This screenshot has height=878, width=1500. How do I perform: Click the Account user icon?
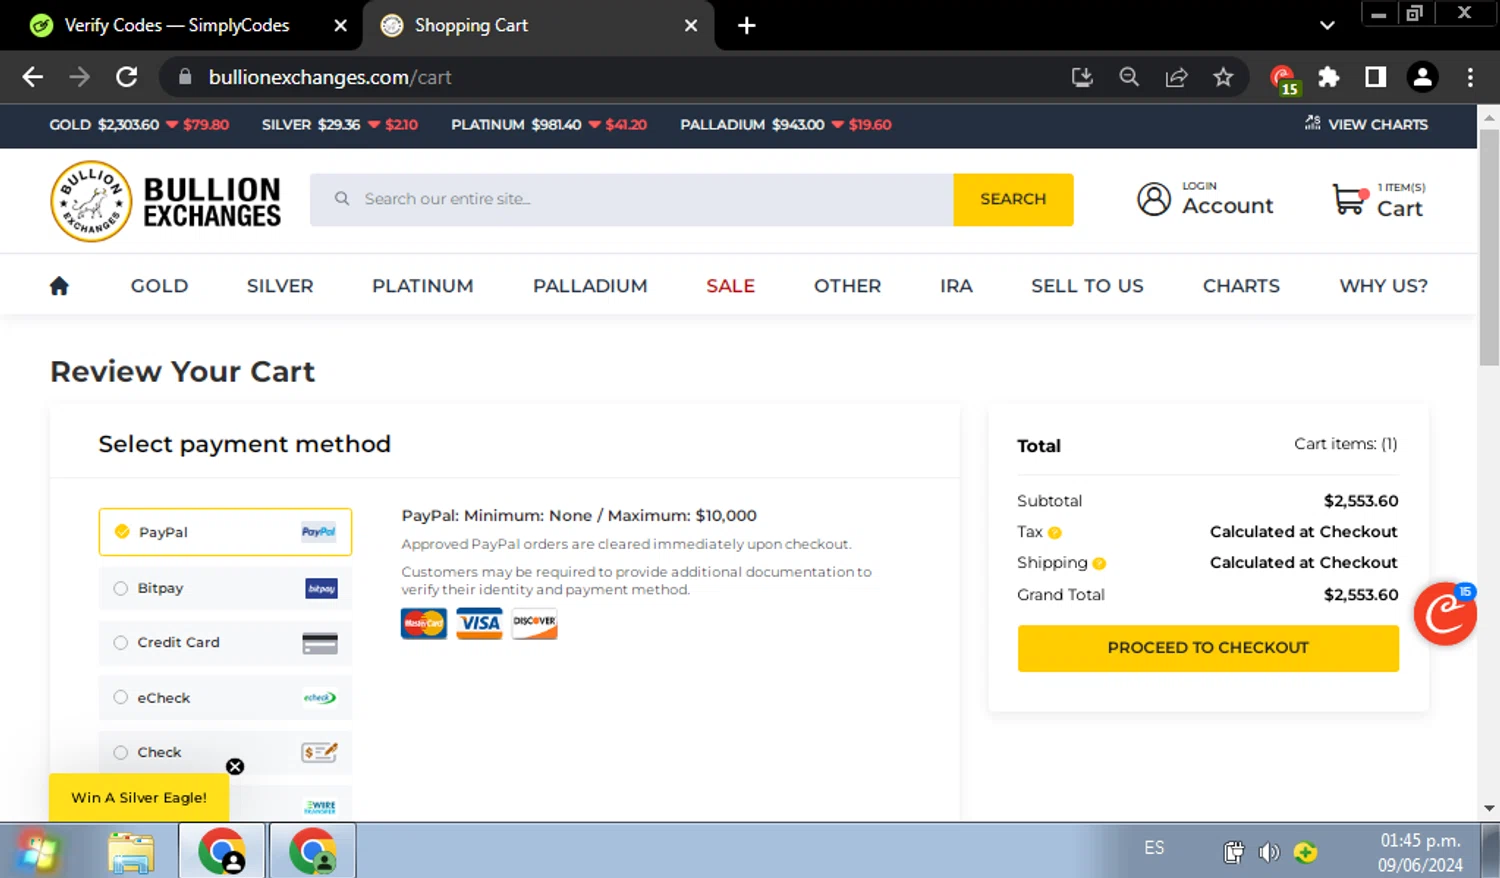pyautogui.click(x=1153, y=199)
